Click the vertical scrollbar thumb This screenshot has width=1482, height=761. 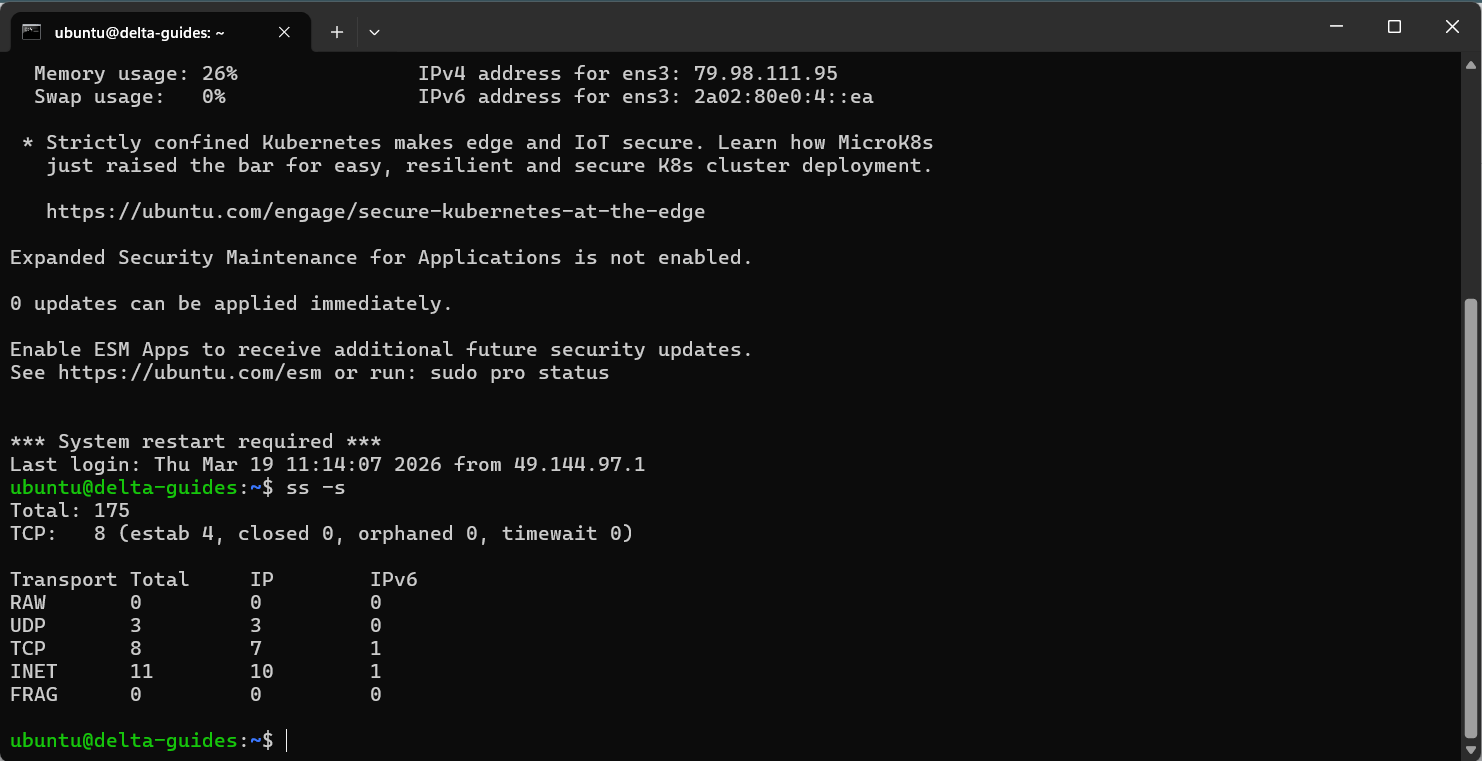pyautogui.click(x=1471, y=518)
